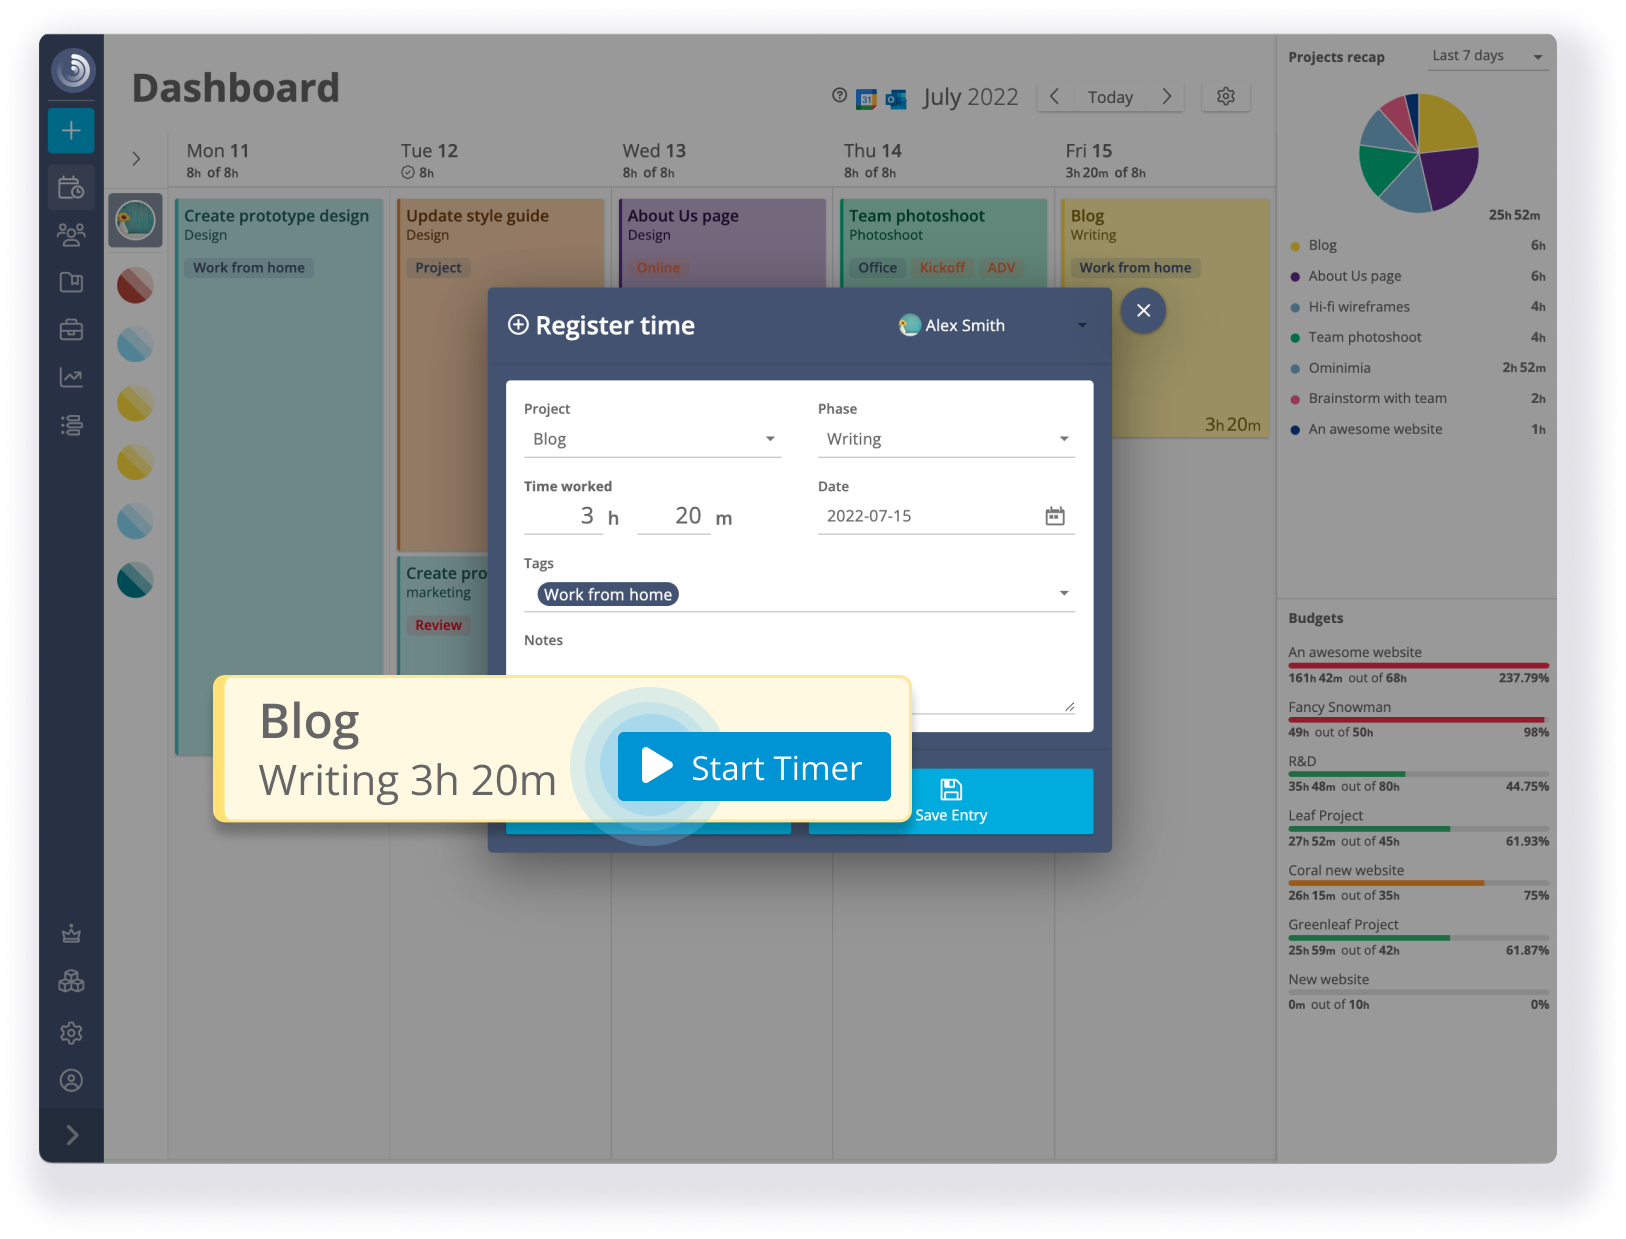Open the reports chart sidebar icon

[71, 377]
